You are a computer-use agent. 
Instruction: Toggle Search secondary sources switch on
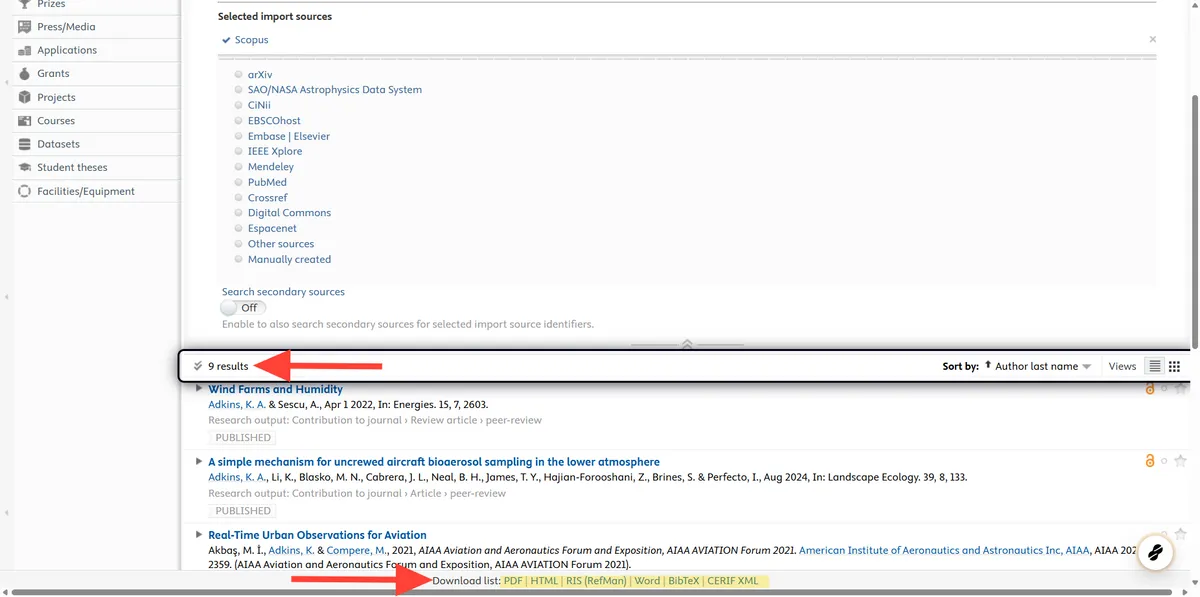tap(244, 308)
